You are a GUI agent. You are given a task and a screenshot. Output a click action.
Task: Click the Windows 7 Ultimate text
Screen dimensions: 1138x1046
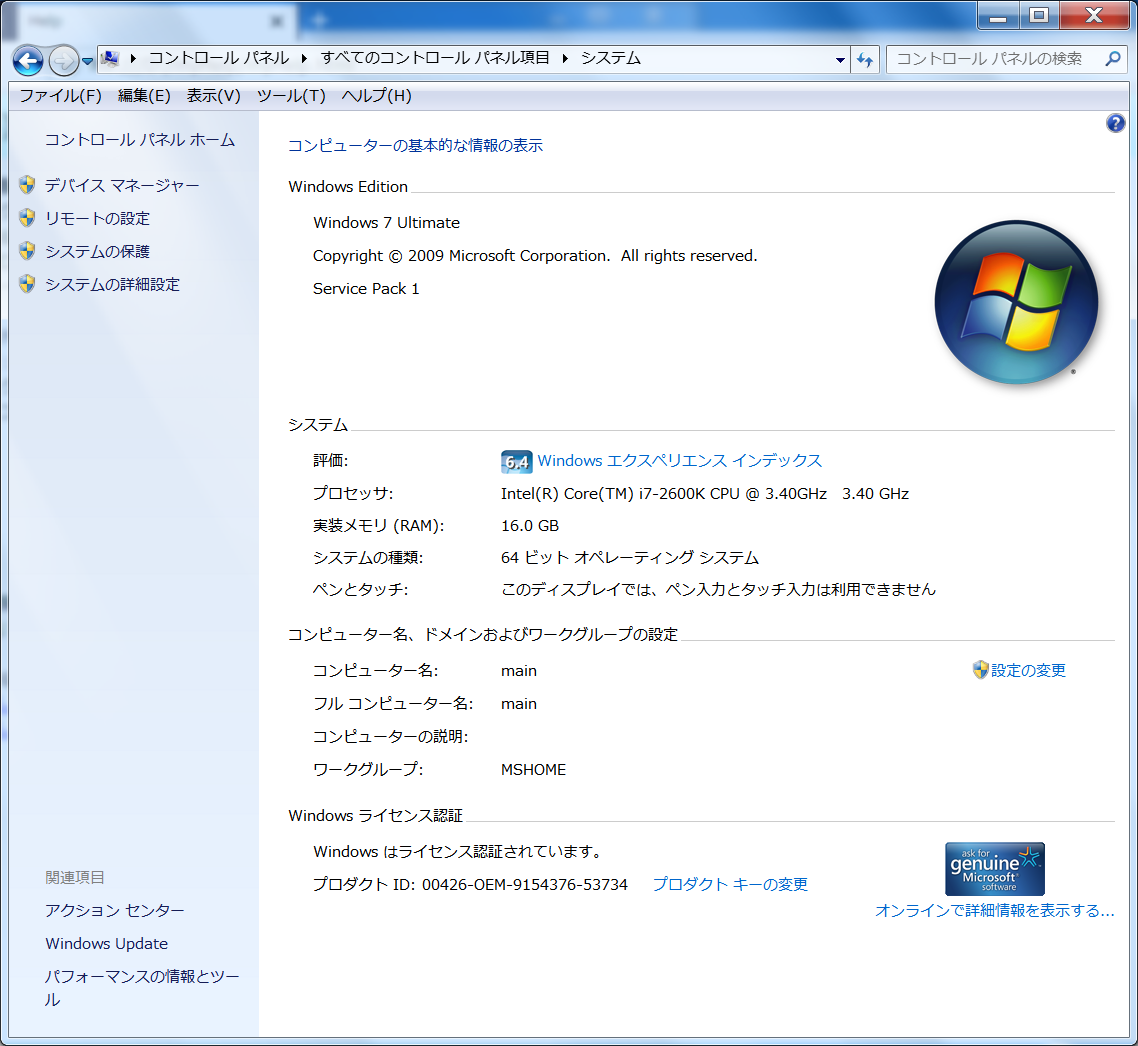click(386, 223)
